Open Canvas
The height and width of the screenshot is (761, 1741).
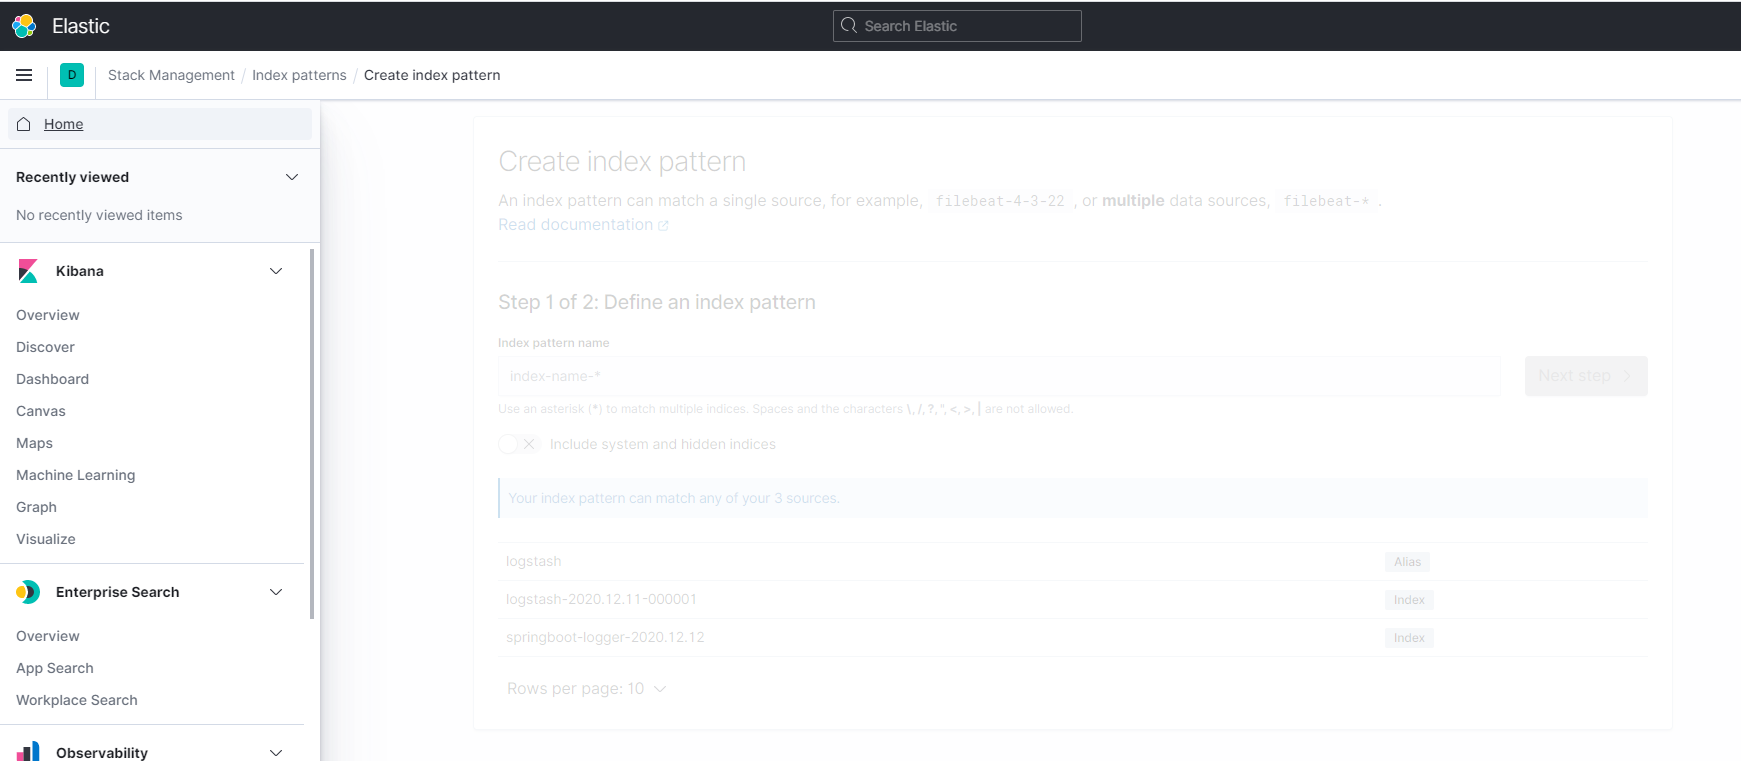(x=41, y=411)
